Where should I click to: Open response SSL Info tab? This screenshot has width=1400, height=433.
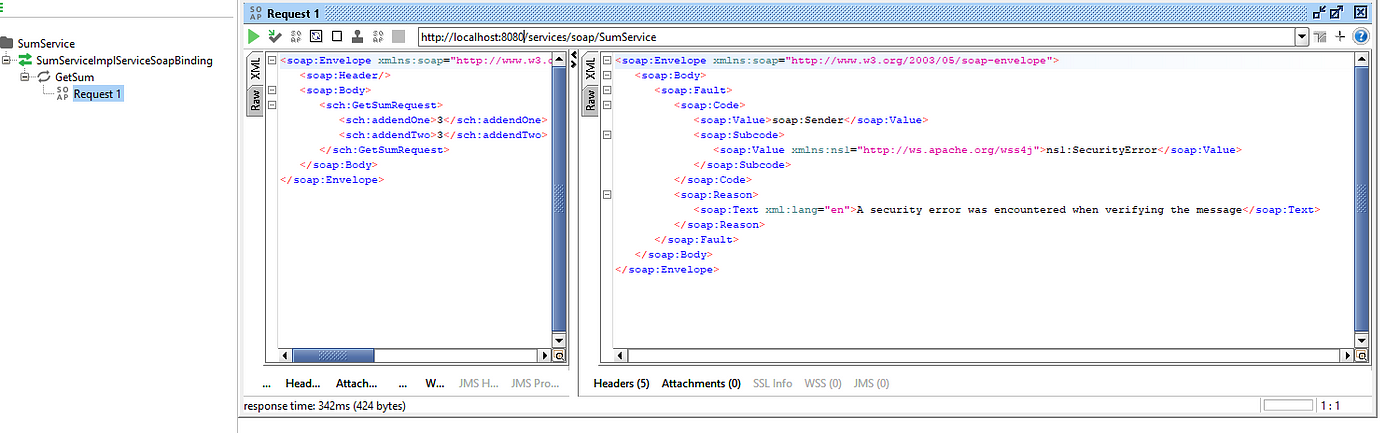point(772,383)
